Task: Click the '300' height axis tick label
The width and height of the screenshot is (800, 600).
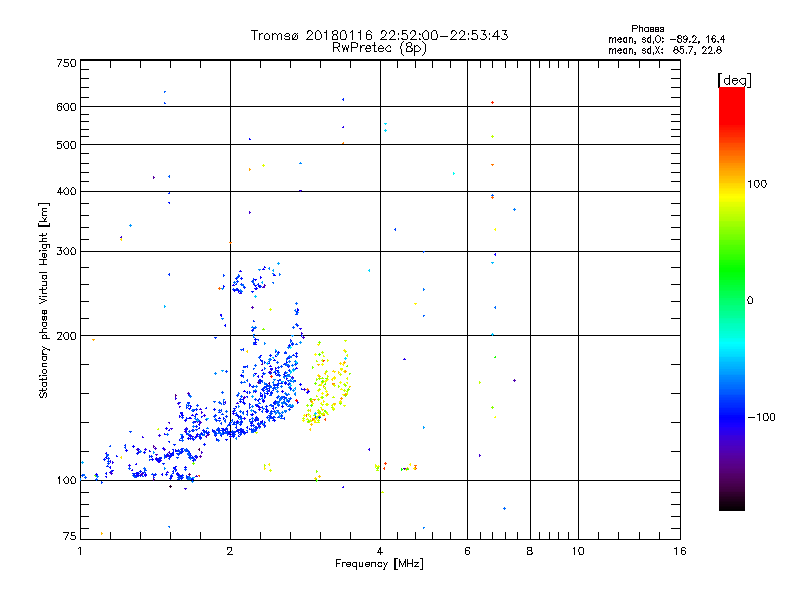Action: [66, 252]
